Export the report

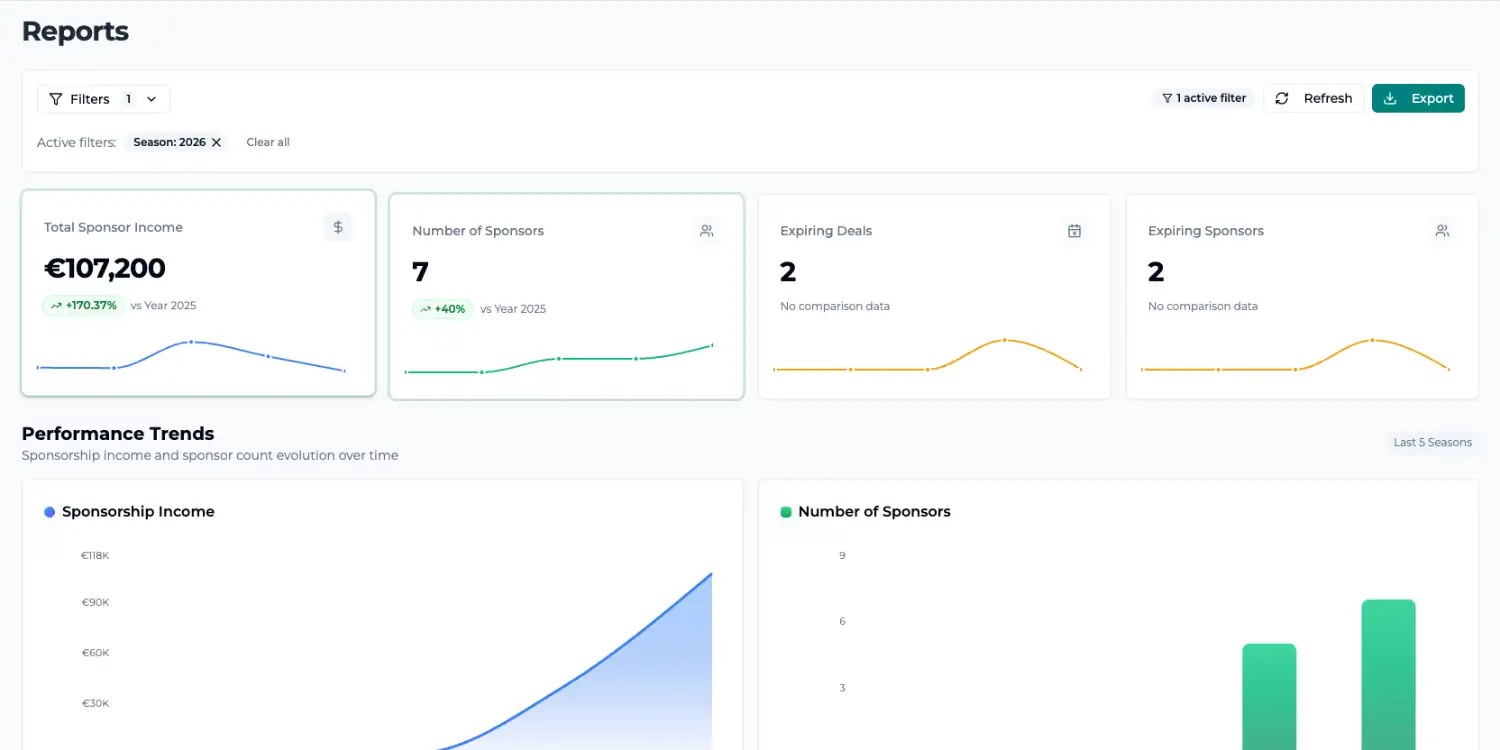(1418, 98)
